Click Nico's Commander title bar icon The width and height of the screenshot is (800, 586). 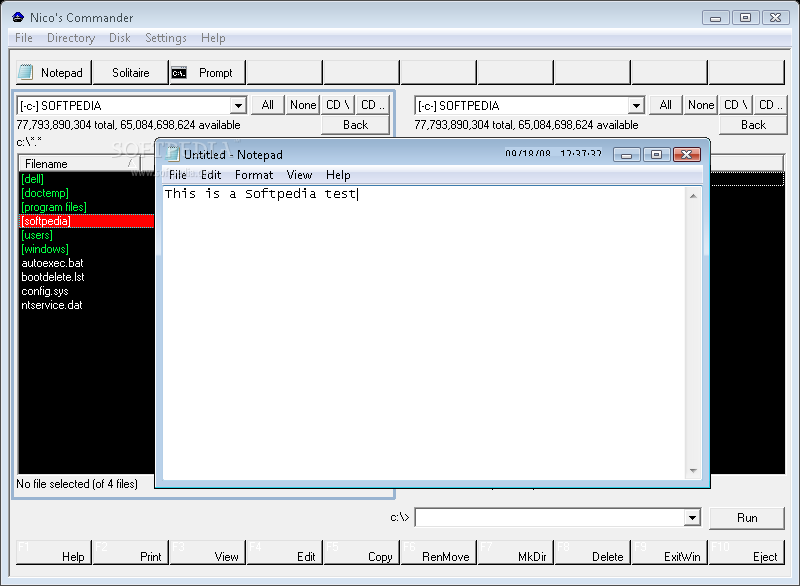pos(18,17)
